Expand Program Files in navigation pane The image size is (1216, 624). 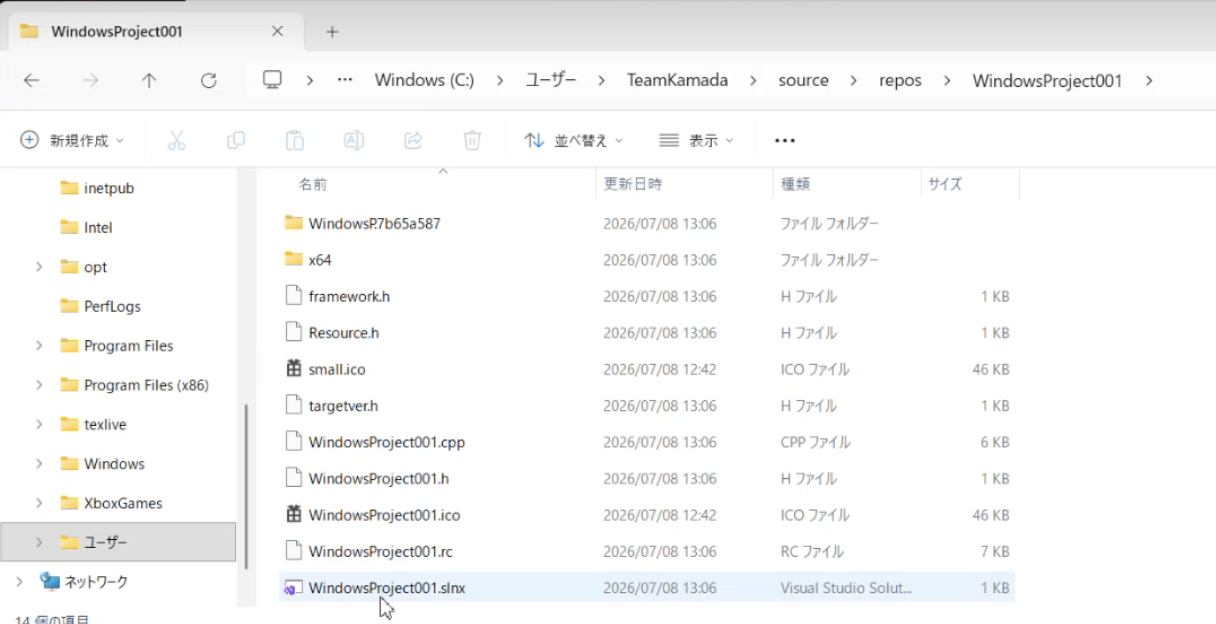(x=39, y=346)
